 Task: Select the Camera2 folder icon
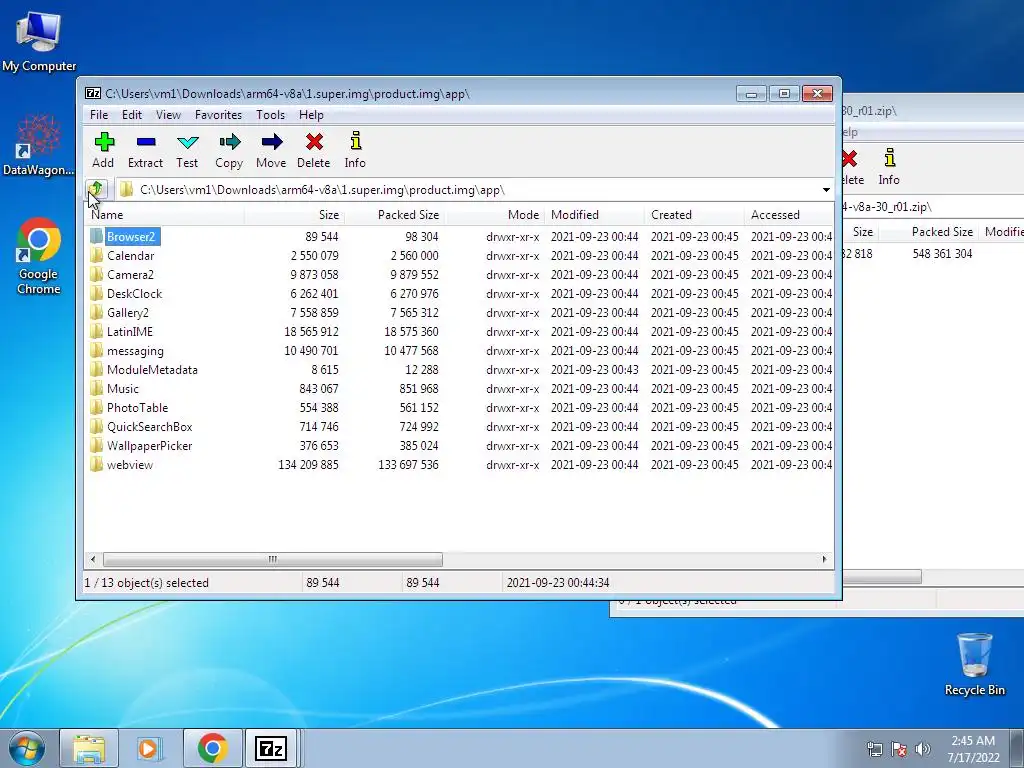[x=97, y=274]
